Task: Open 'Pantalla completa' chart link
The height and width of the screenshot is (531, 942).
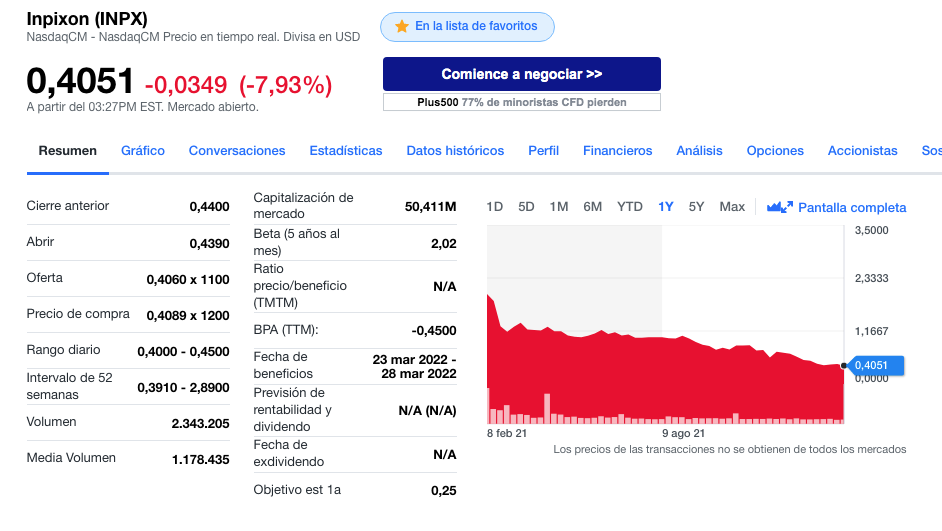Action: point(852,208)
